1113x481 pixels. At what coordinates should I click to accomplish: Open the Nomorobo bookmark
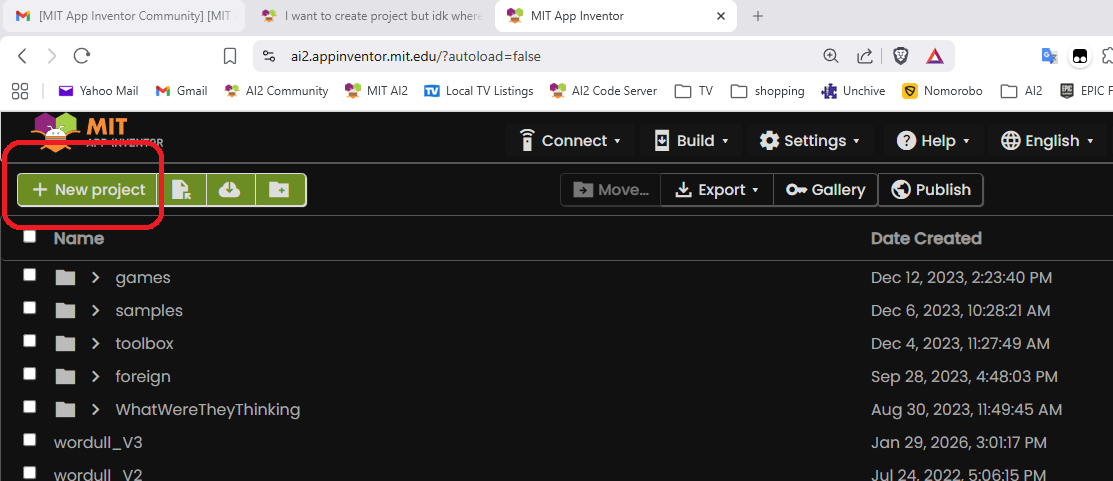[943, 91]
